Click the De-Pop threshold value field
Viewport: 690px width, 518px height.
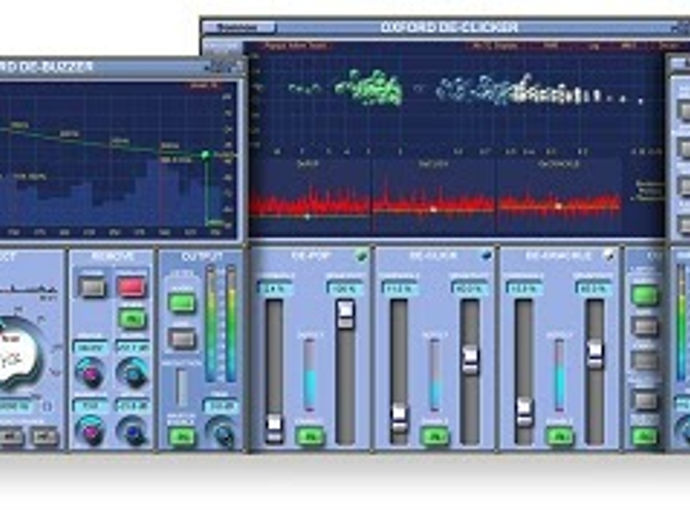(x=274, y=289)
